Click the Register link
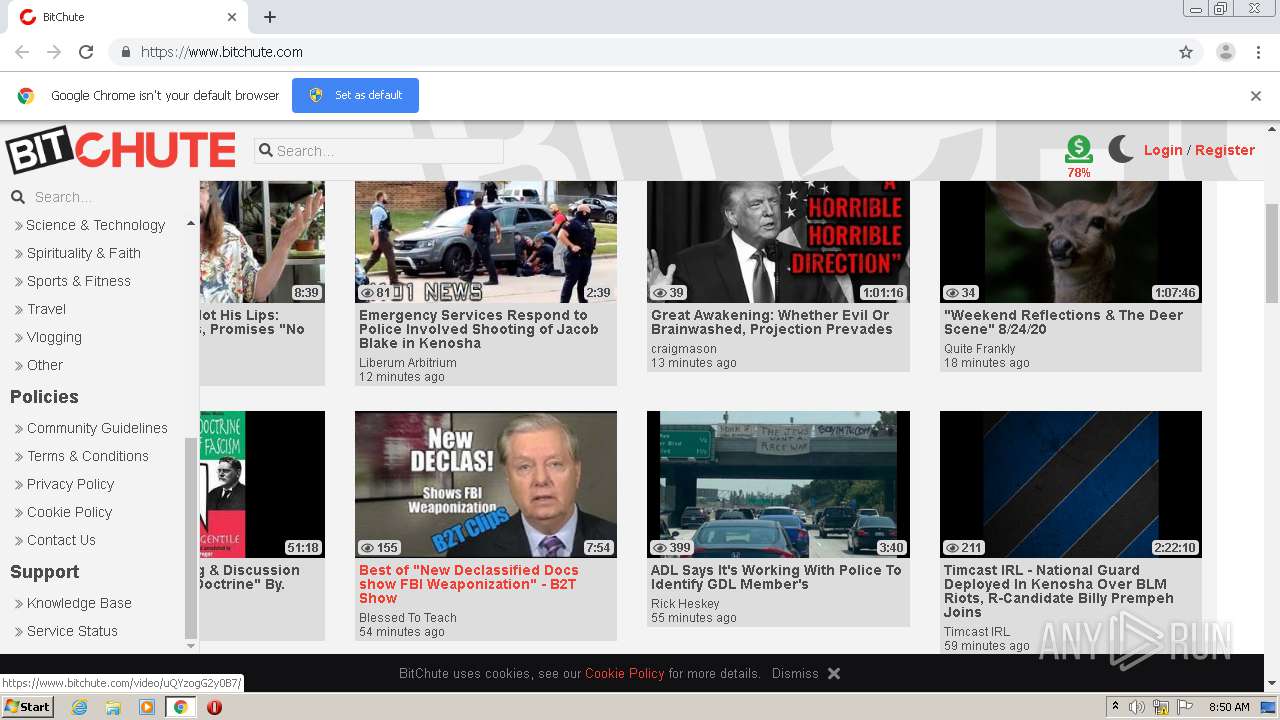The image size is (1280, 720). click(x=1224, y=150)
